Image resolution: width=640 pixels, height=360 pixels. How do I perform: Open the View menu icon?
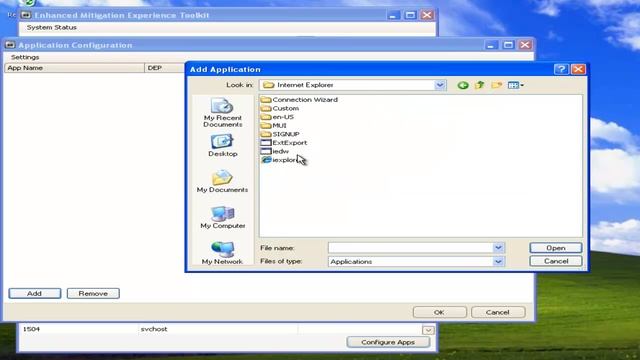pyautogui.click(x=516, y=85)
